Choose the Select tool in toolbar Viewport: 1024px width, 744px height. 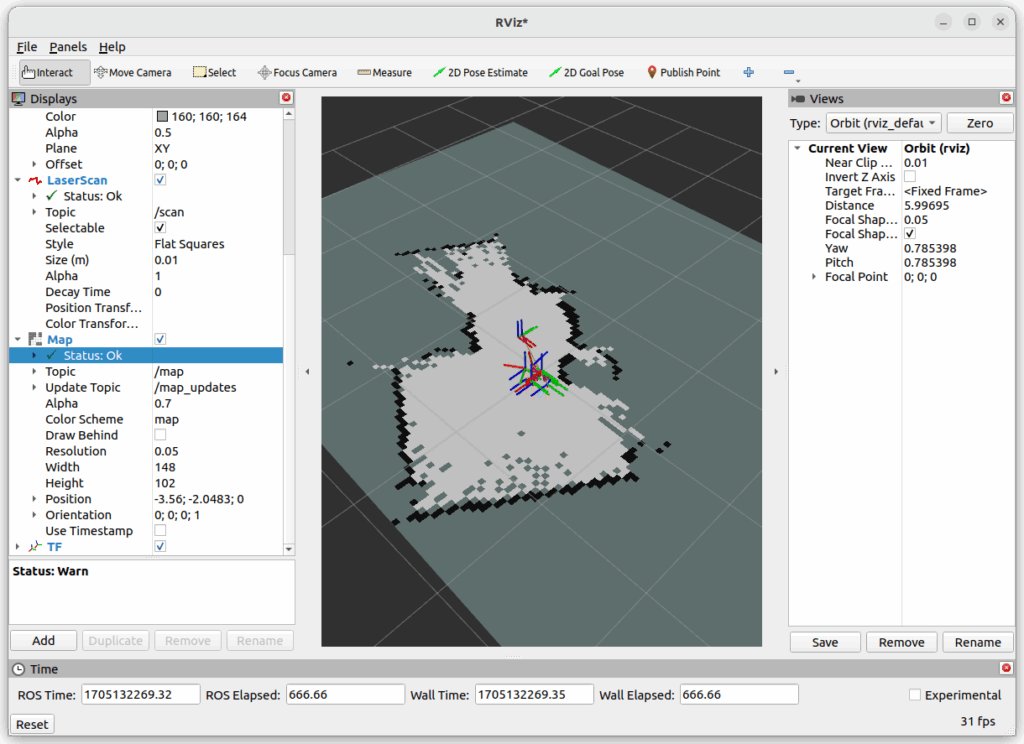(214, 72)
